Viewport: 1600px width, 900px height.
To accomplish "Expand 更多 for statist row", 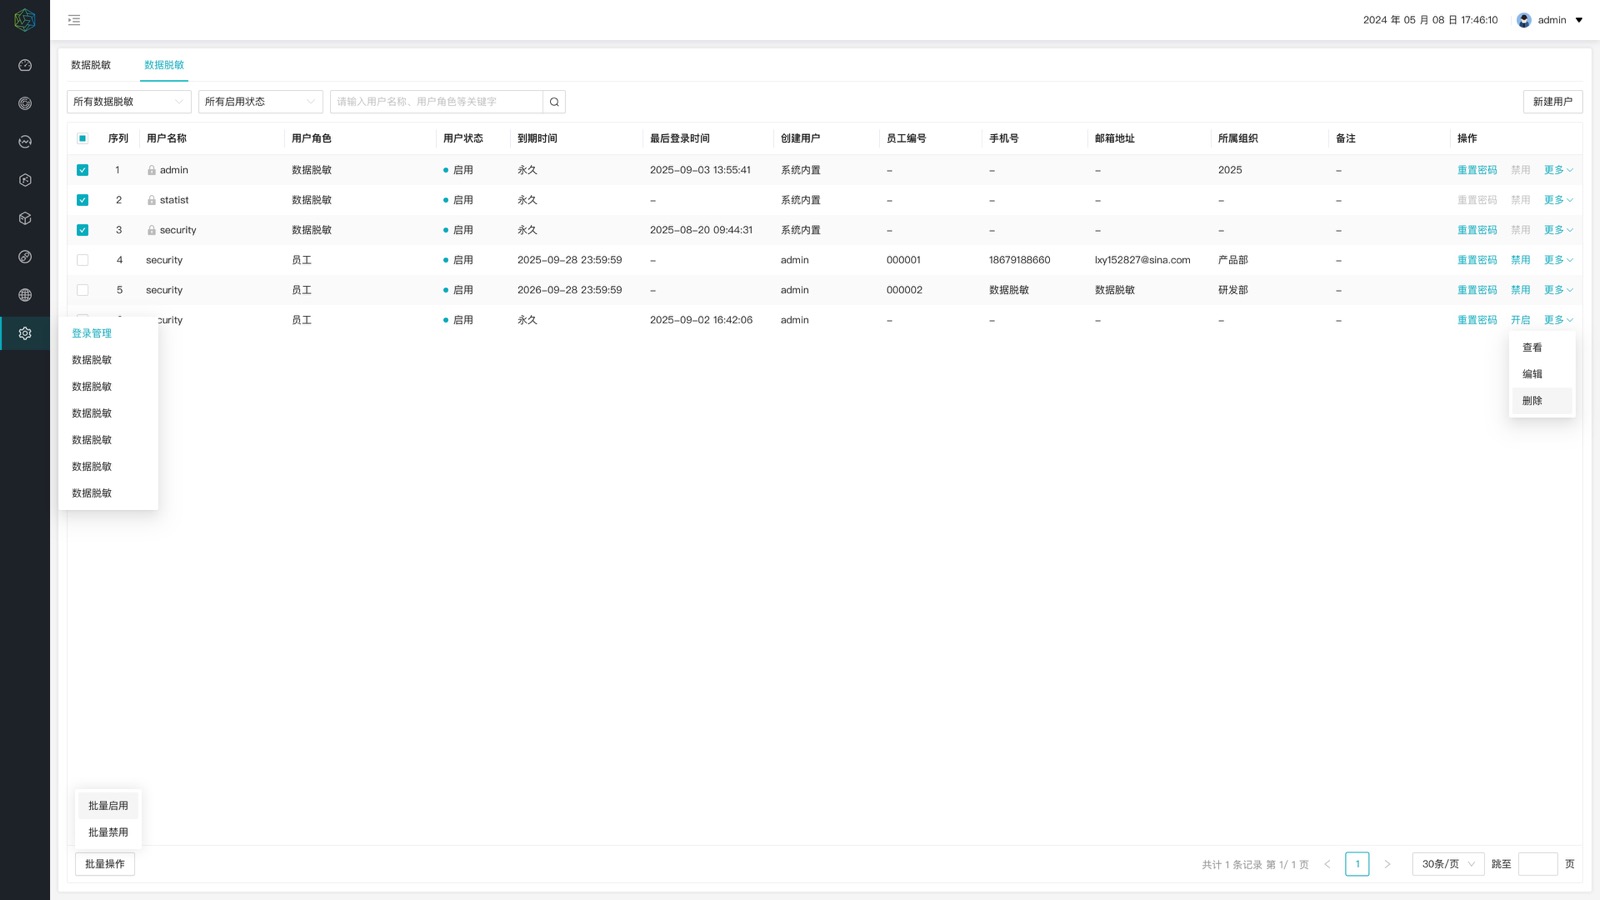I will tap(1558, 200).
